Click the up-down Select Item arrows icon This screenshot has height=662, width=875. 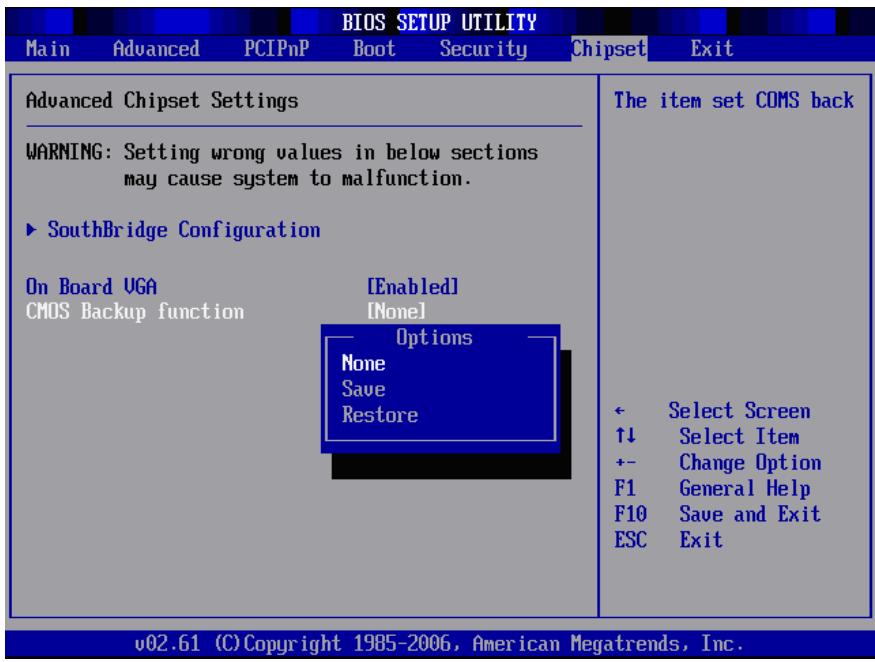tap(625, 436)
